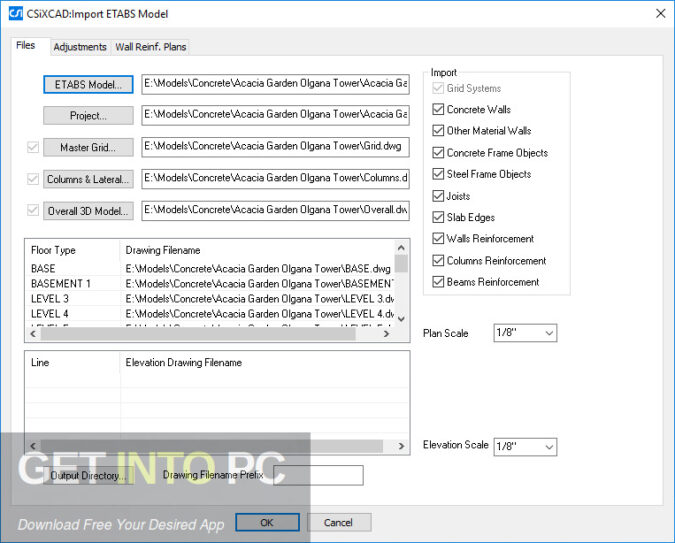
Task: Toggle the Master Grid checkbox
Action: 33,147
